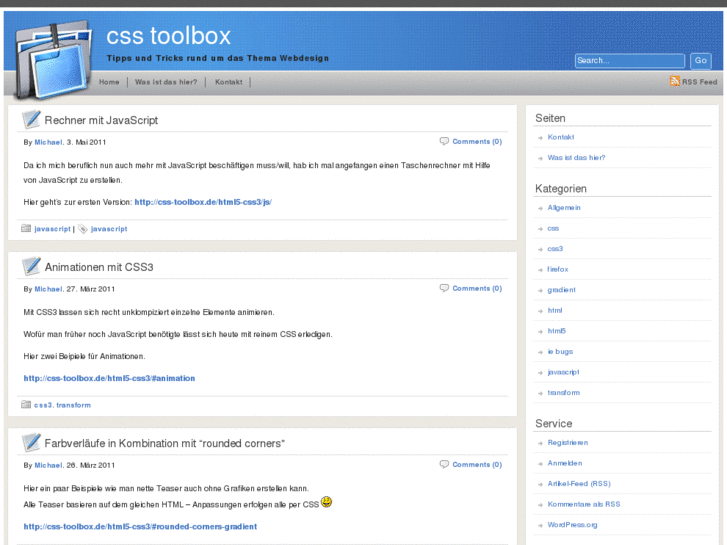The image size is (727, 545).
Task: Click the orange RSS feed icon
Action: [x=675, y=81]
